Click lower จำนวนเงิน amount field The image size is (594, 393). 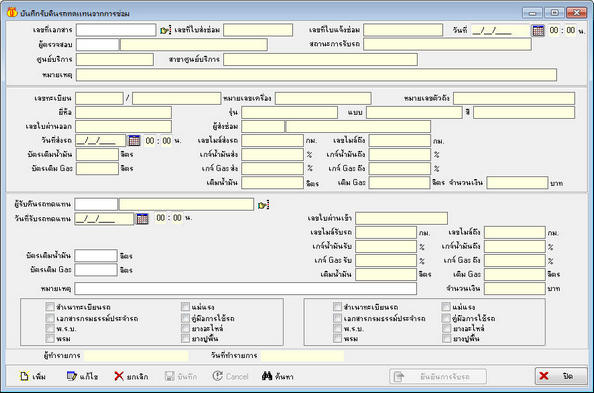click(x=515, y=288)
